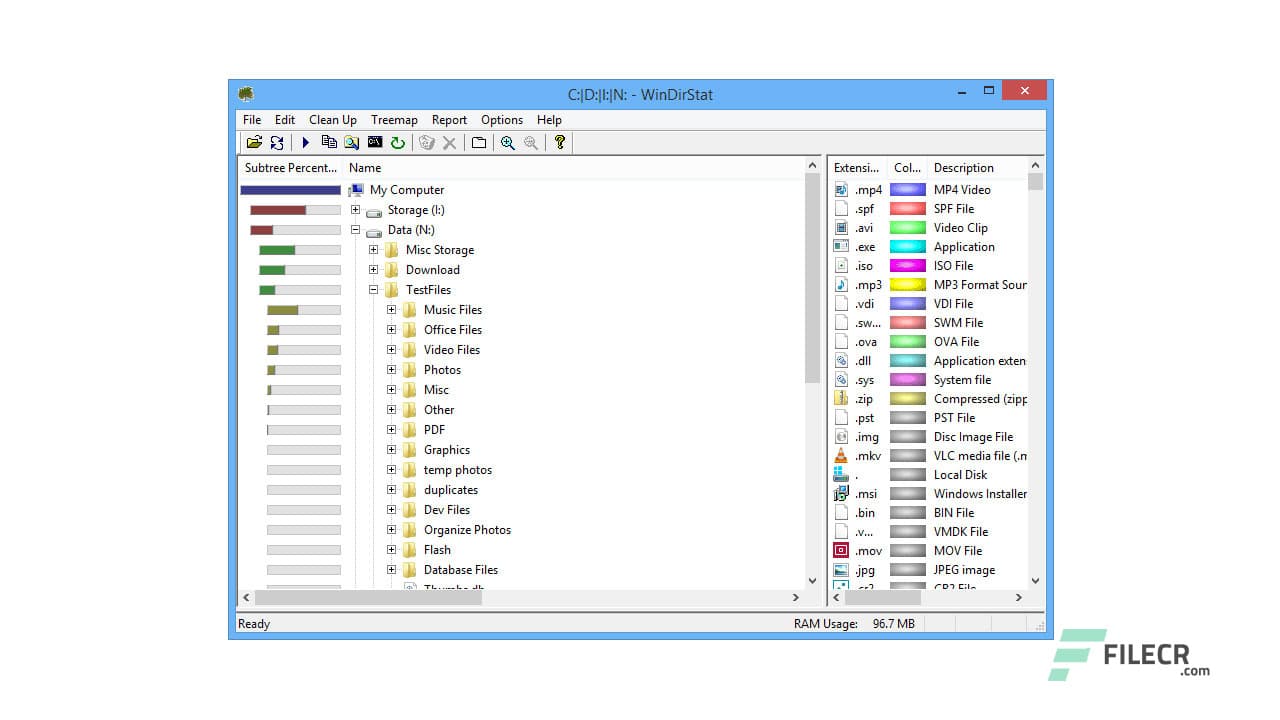This screenshot has height=720, width=1280.
Task: Click the blue arrow toolbar icon
Action: pyautogui.click(x=306, y=142)
